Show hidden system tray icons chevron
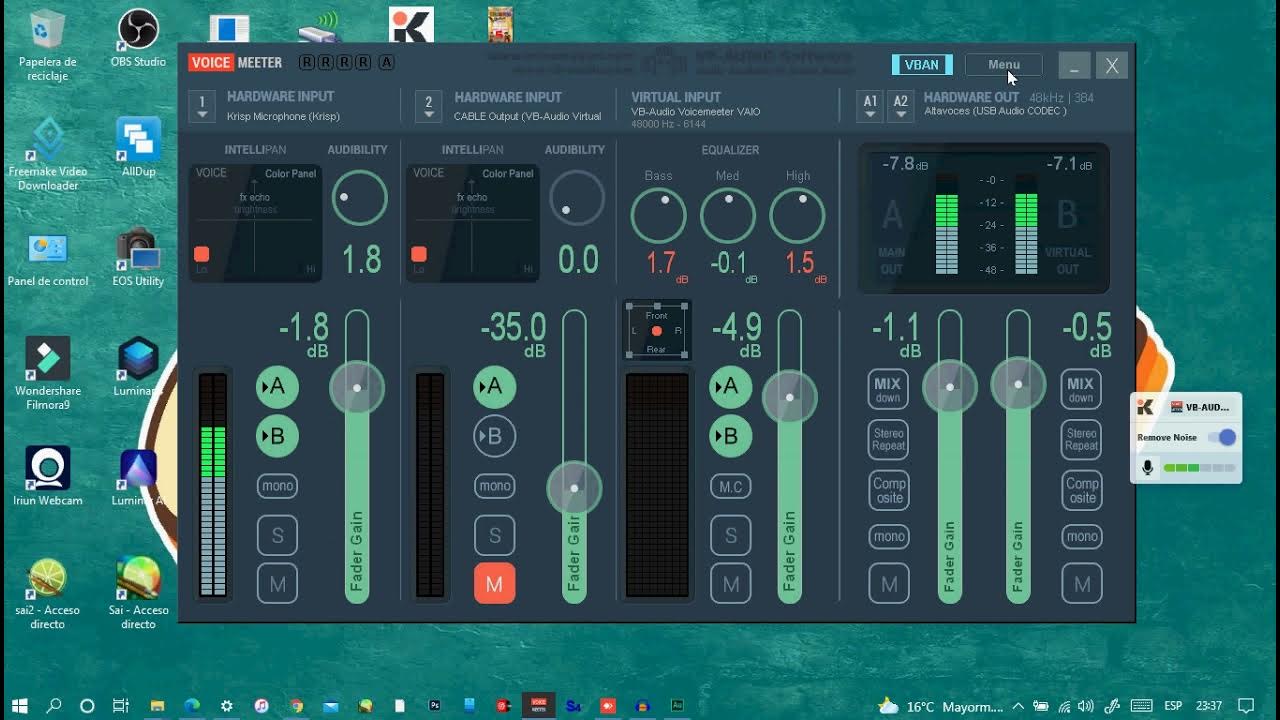This screenshot has height=720, width=1280. coord(1018,706)
